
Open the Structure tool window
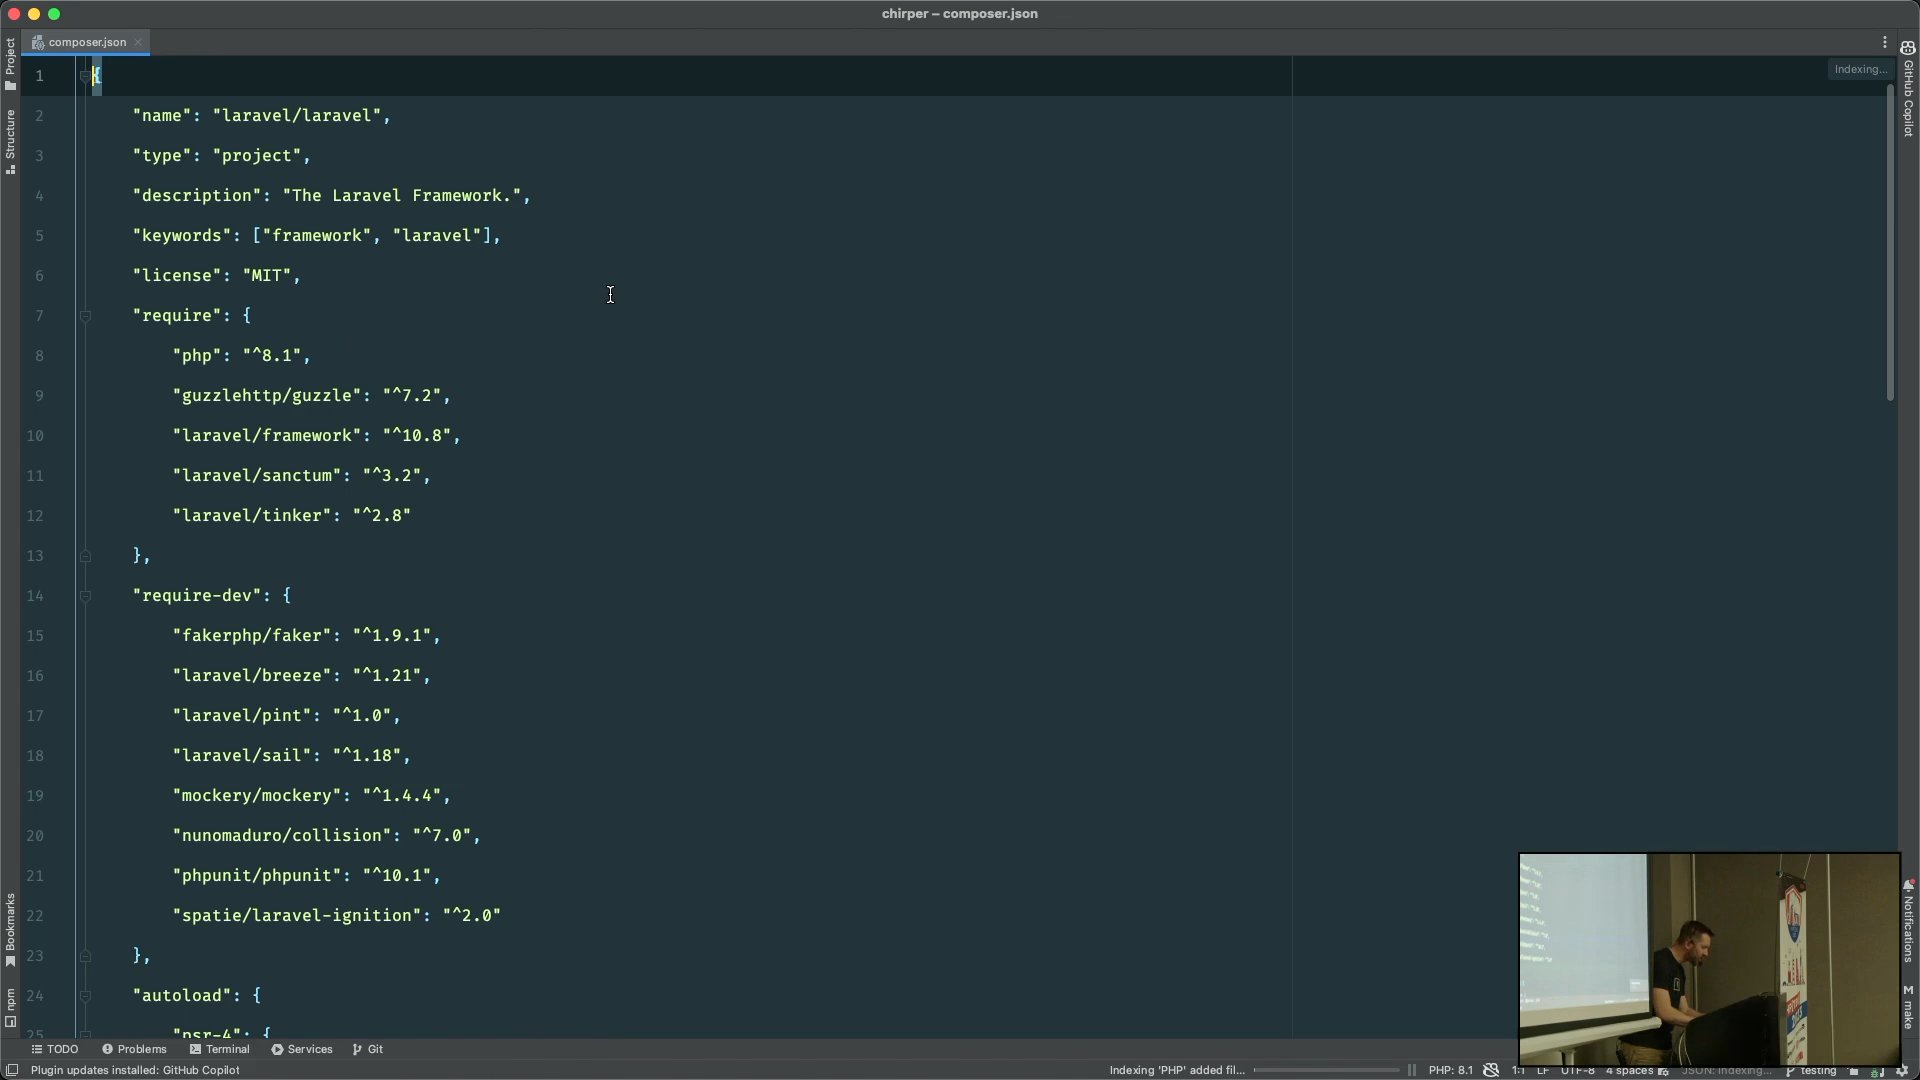(x=10, y=141)
